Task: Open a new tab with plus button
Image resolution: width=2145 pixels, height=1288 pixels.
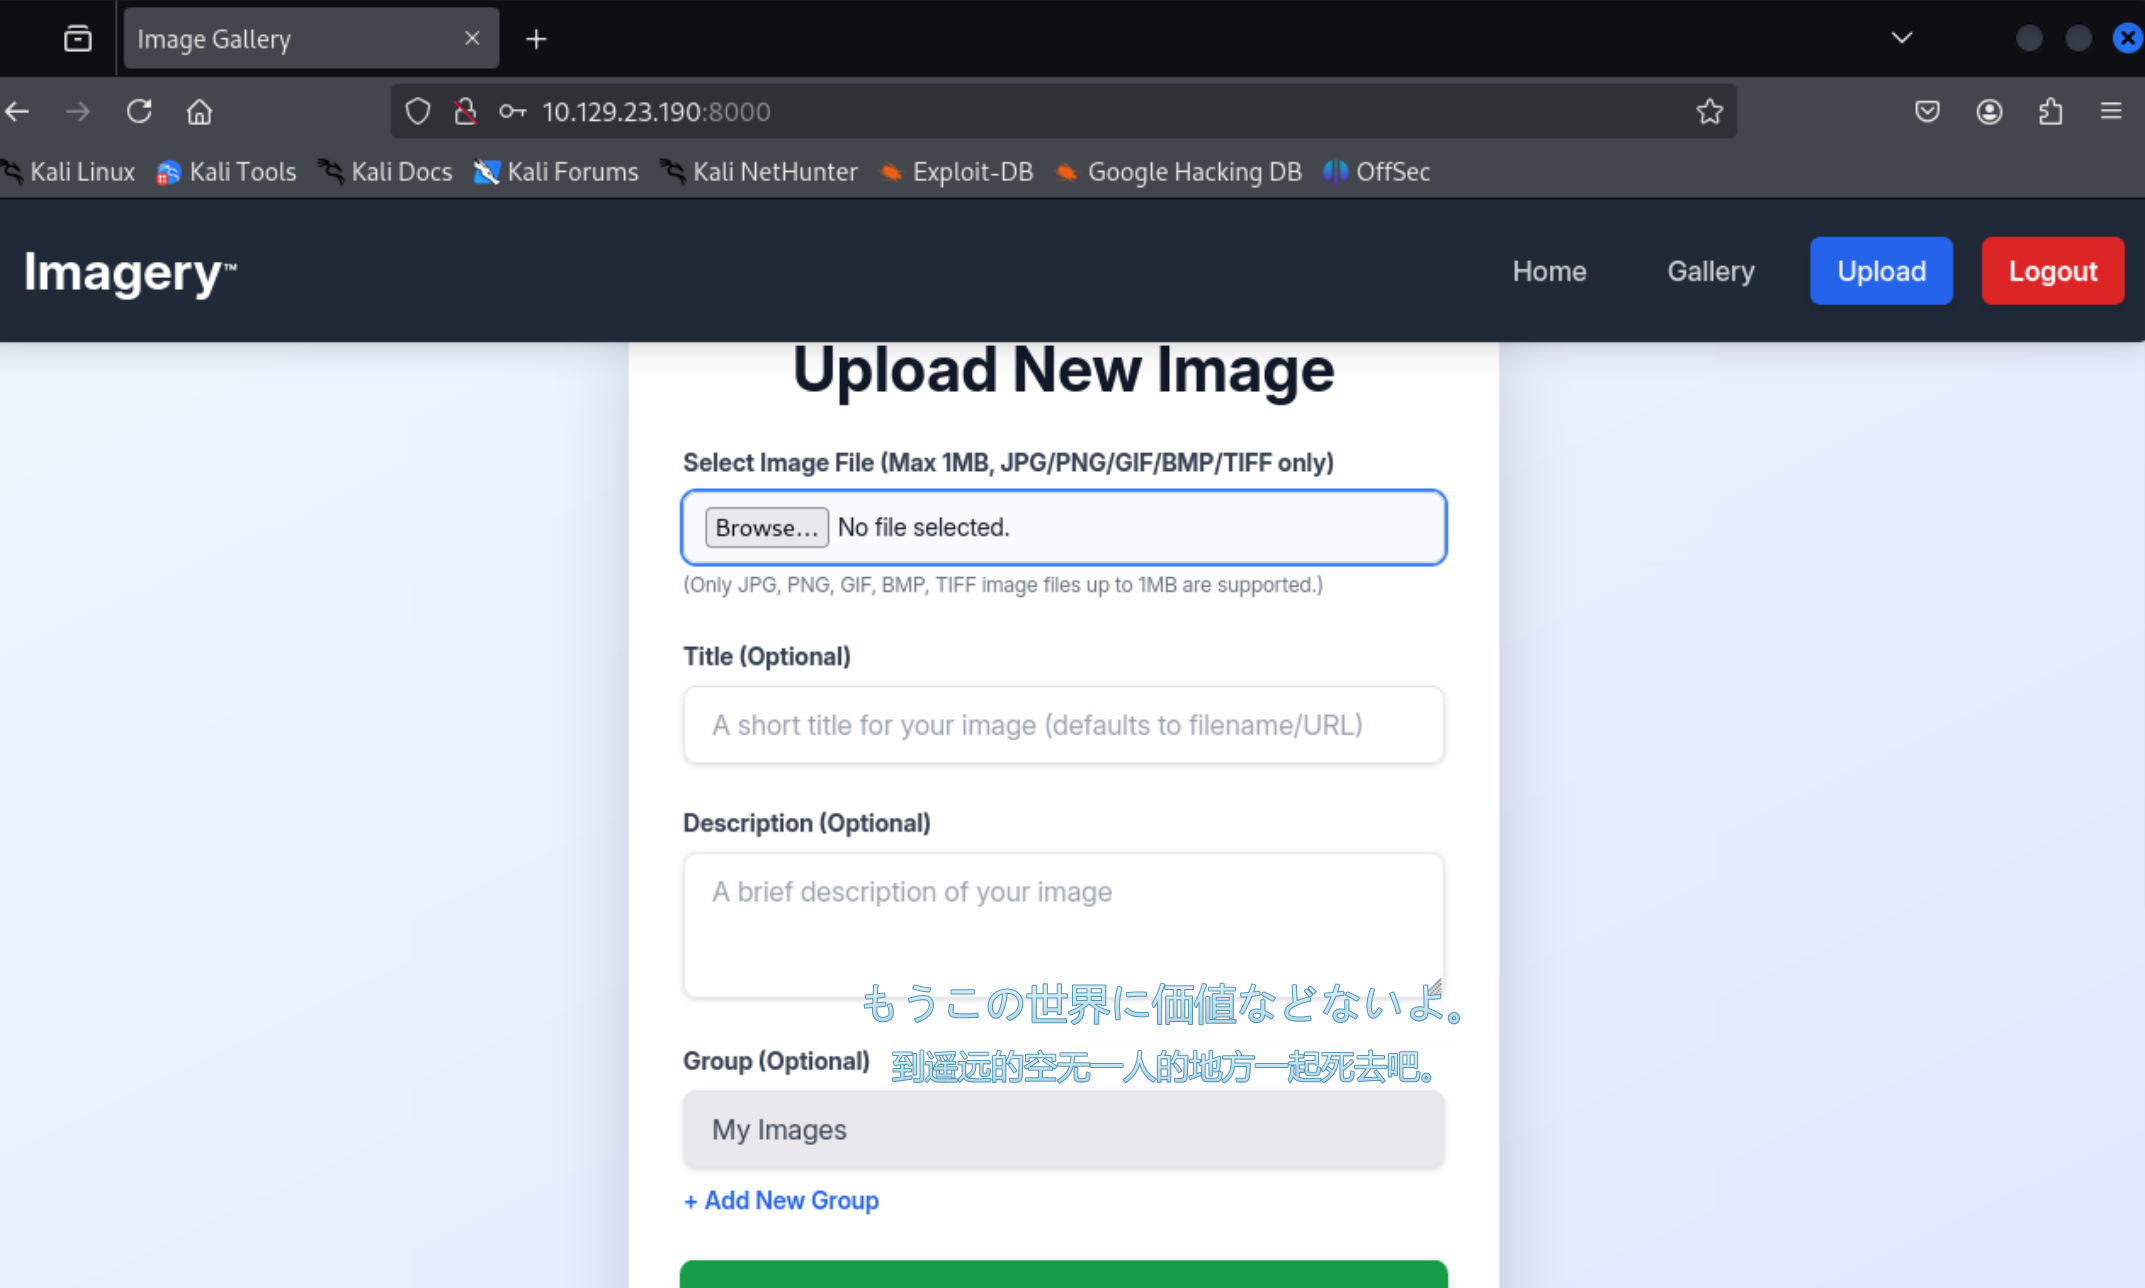Action: pos(536,39)
